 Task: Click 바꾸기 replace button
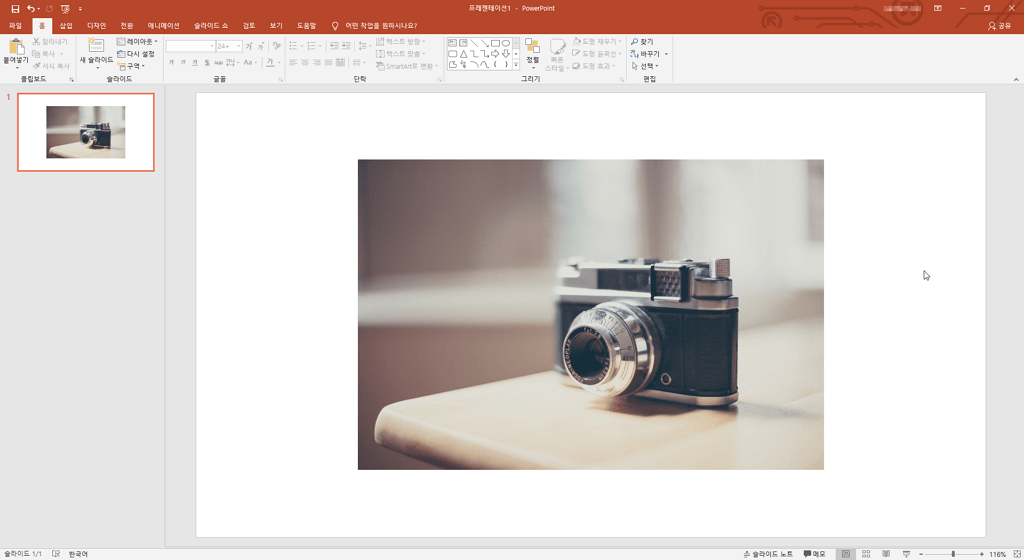[x=645, y=54]
